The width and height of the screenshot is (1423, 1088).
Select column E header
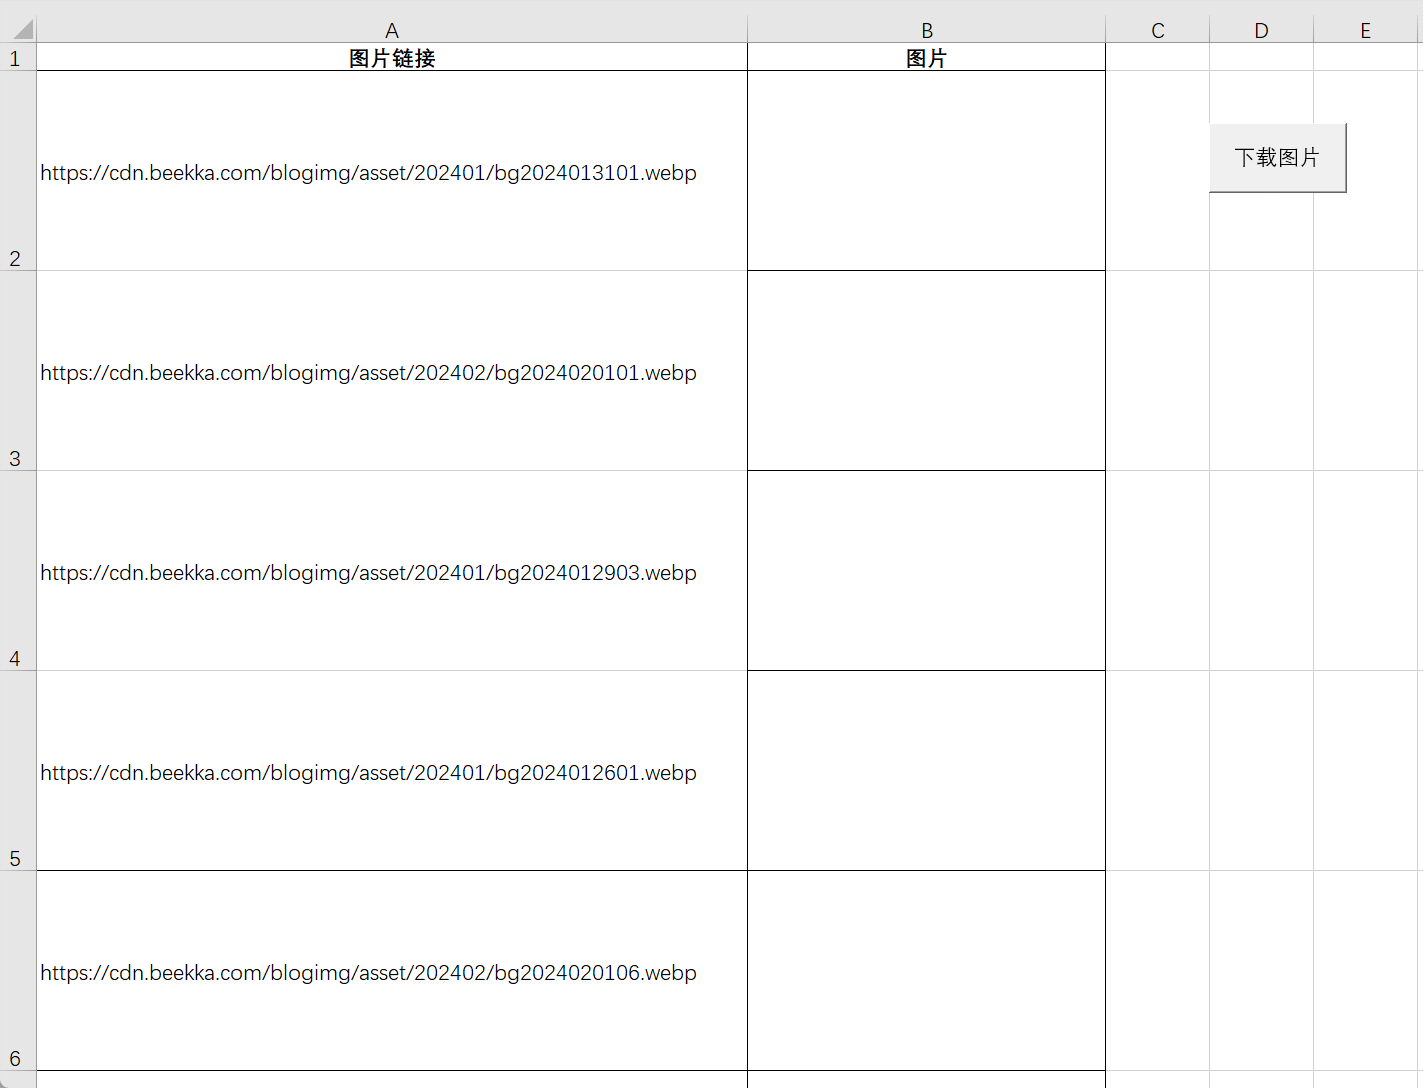coord(1366,30)
